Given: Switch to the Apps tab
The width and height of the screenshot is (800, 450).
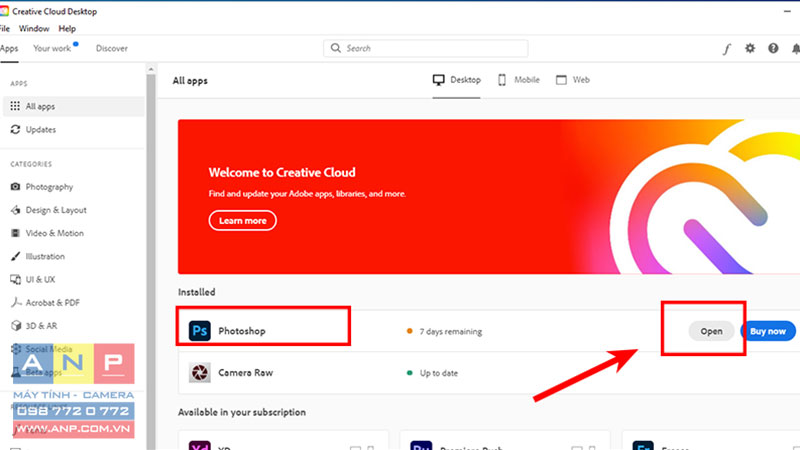Looking at the screenshot, I should point(9,48).
